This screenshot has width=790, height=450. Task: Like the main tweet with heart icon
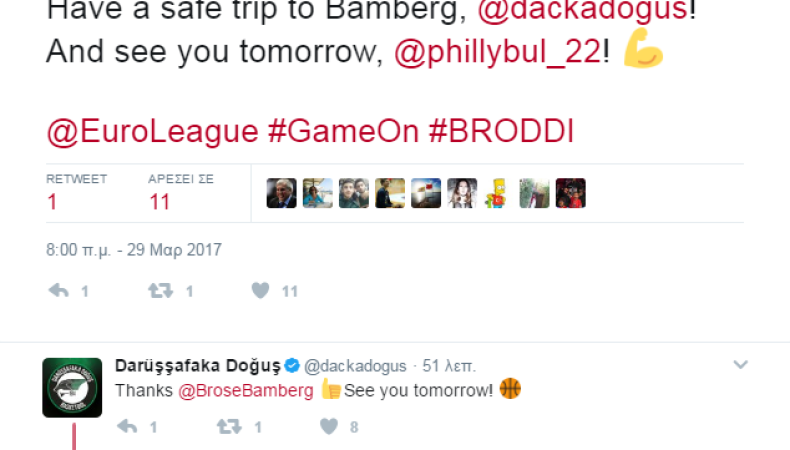point(260,291)
